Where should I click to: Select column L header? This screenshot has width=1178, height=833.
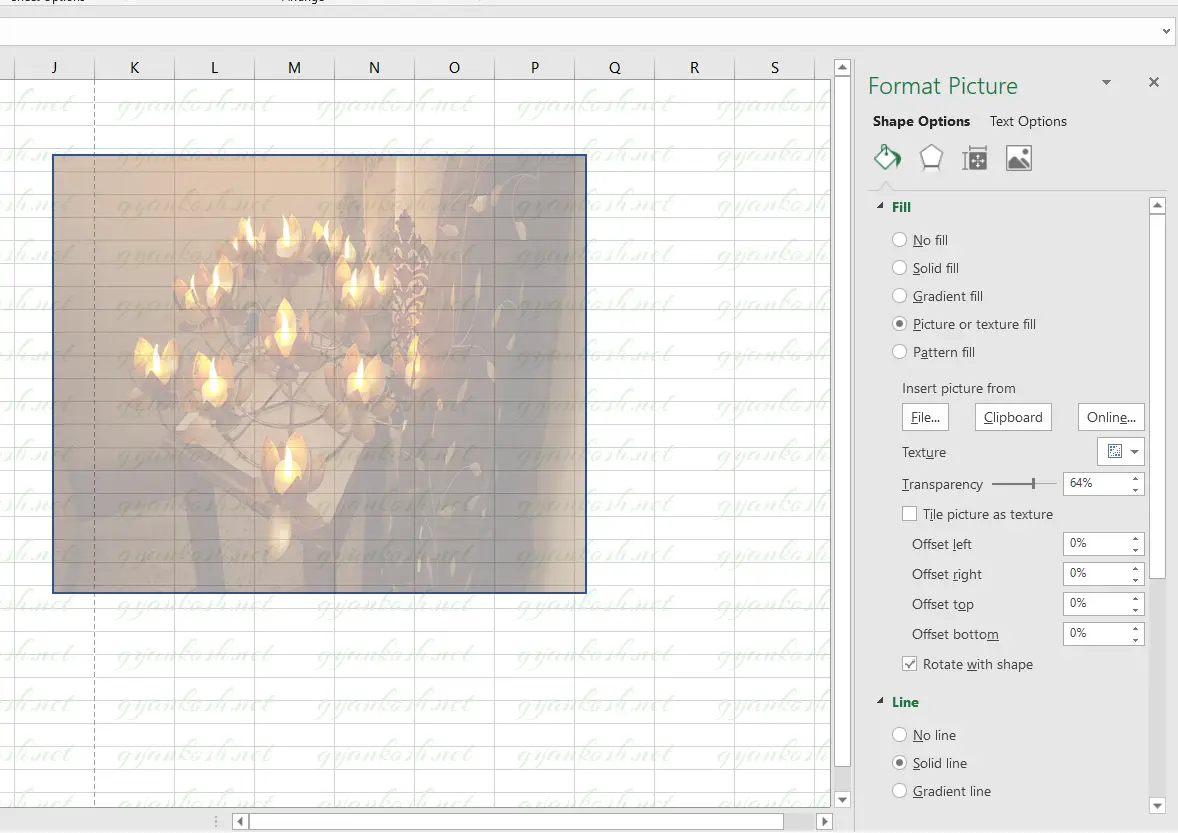point(214,68)
